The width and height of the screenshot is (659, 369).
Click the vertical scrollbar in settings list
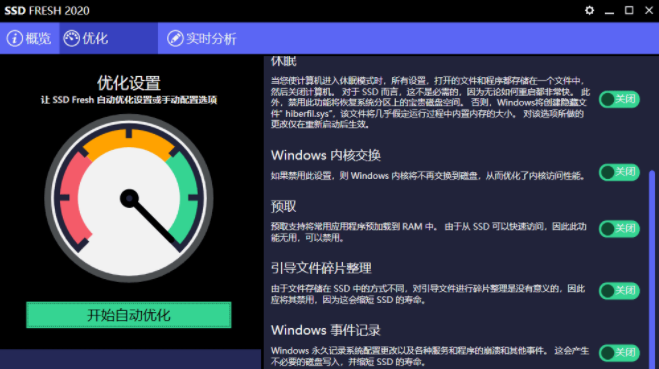[x=652, y=269]
